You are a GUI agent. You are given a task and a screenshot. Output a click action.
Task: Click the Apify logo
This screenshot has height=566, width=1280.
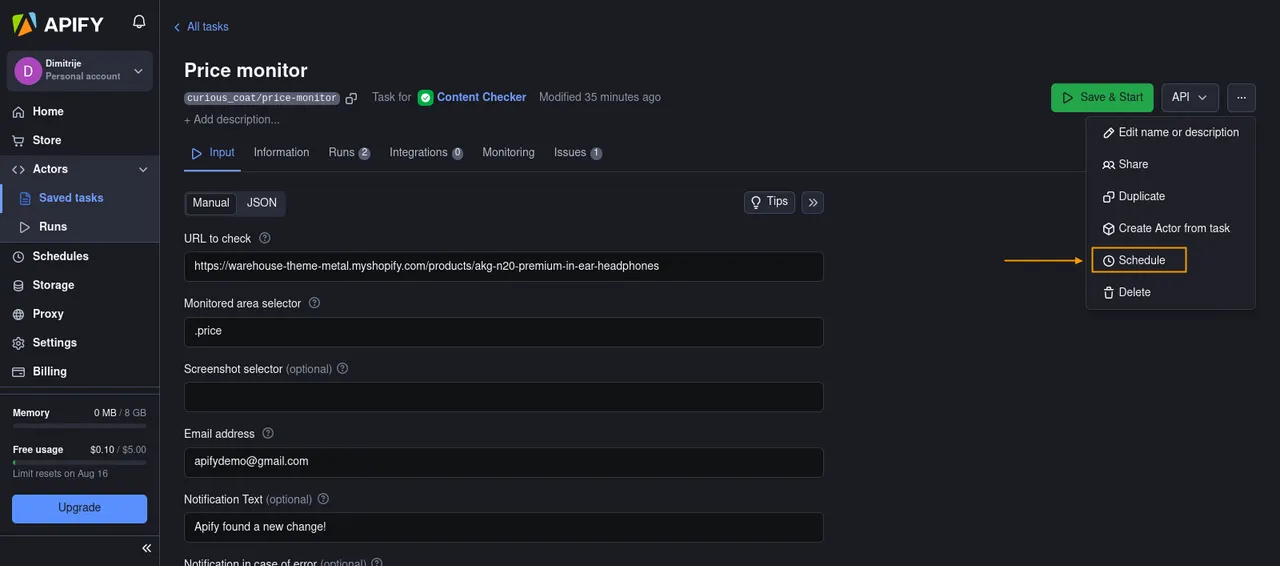[x=58, y=24]
